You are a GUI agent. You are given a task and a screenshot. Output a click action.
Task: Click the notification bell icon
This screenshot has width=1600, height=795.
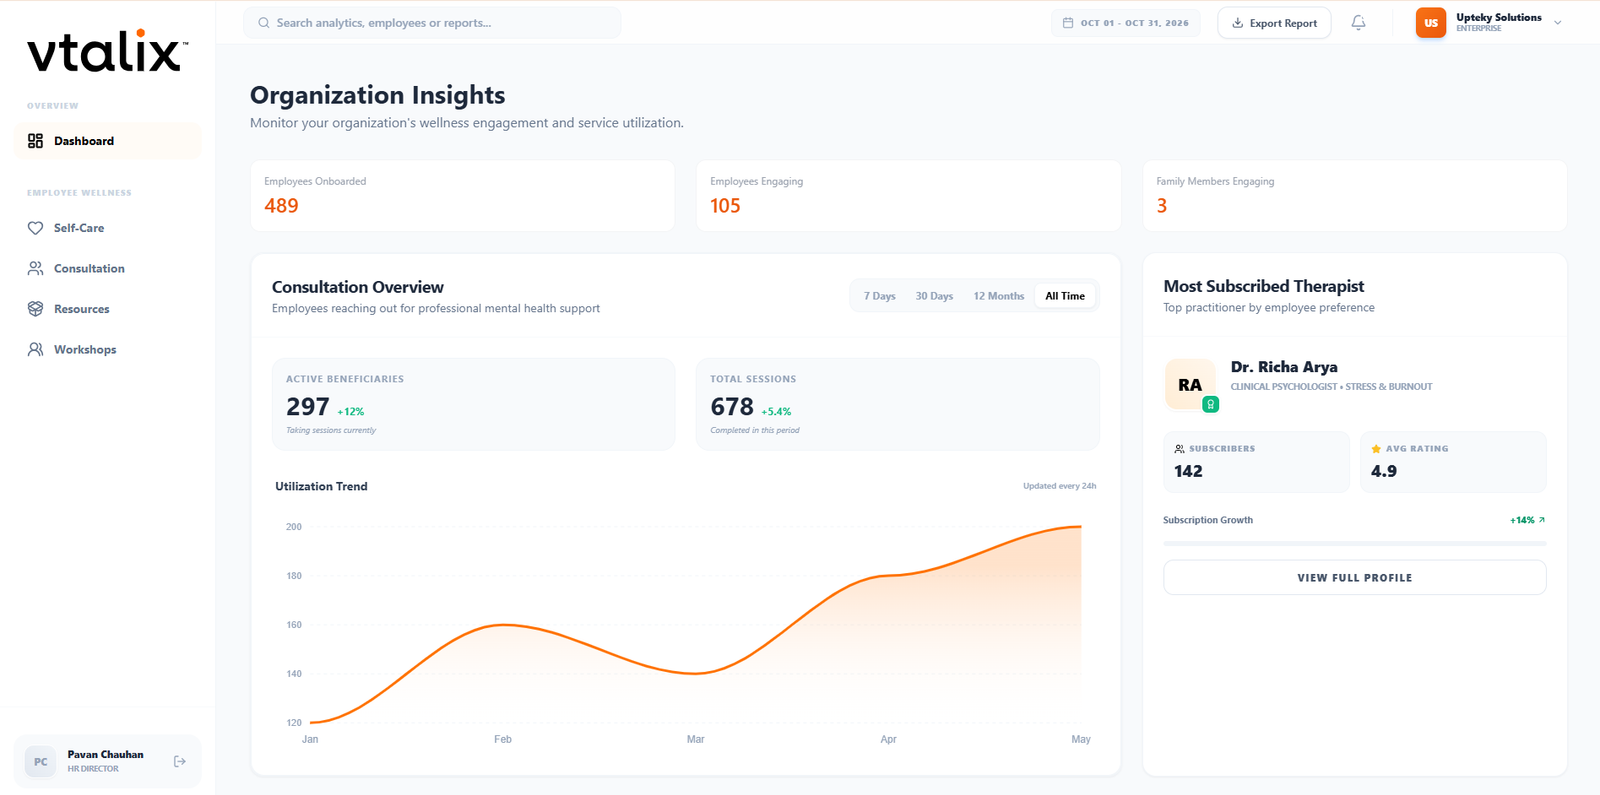click(1358, 23)
